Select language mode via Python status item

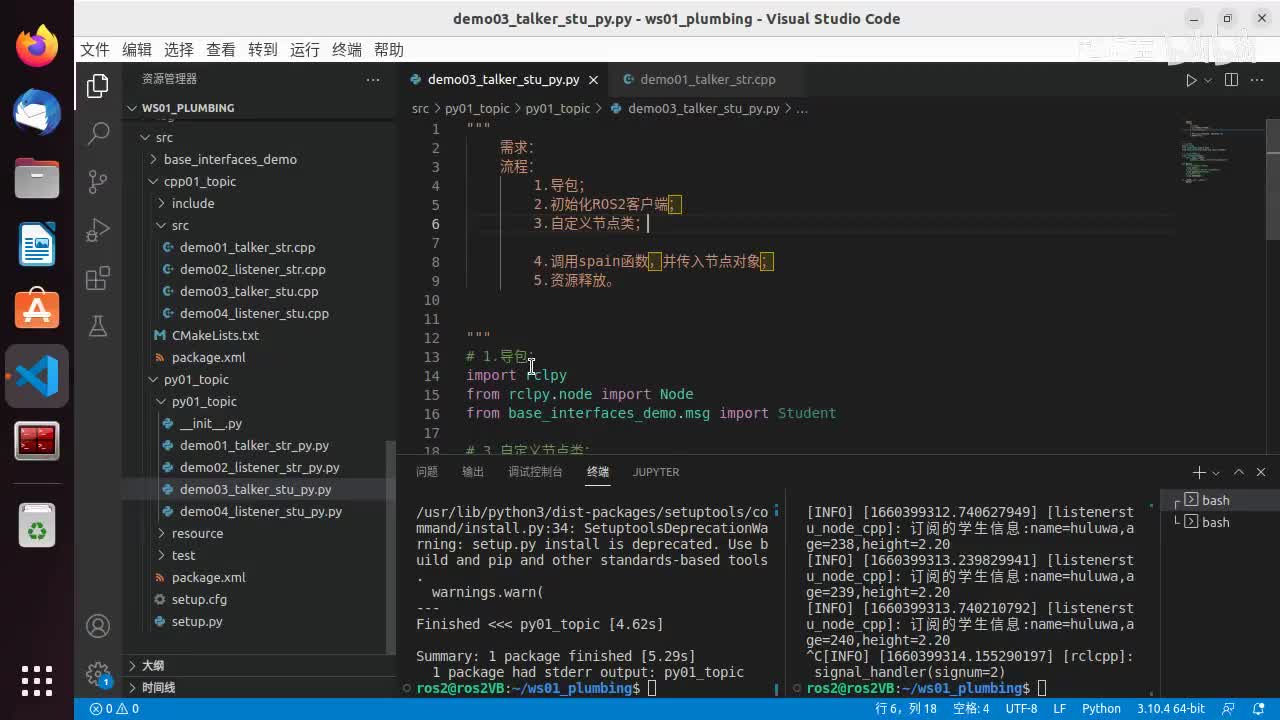point(1101,709)
